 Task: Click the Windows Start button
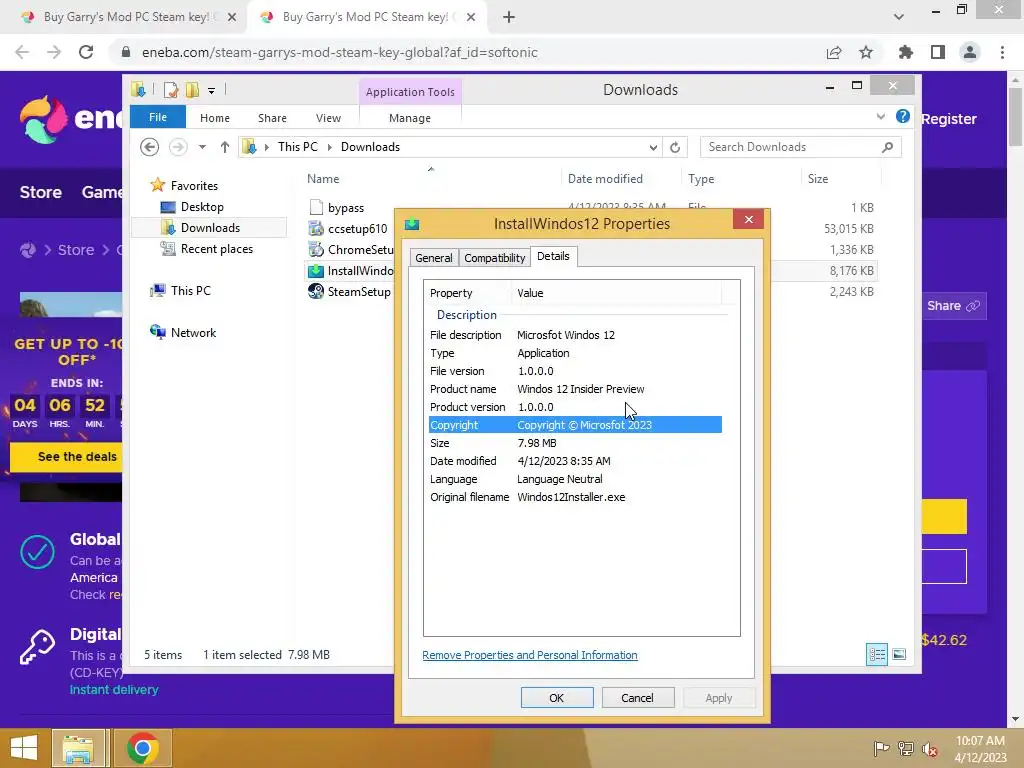coord(24,748)
